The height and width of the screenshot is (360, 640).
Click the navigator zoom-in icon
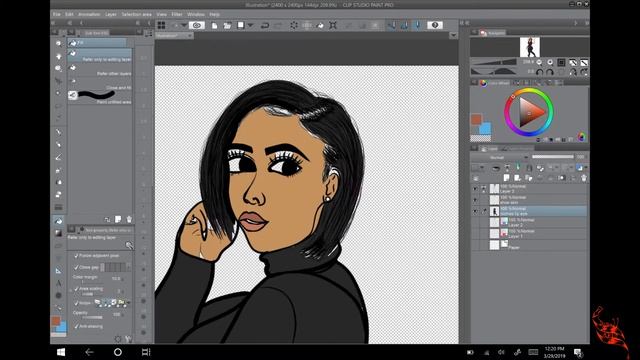[550, 62]
